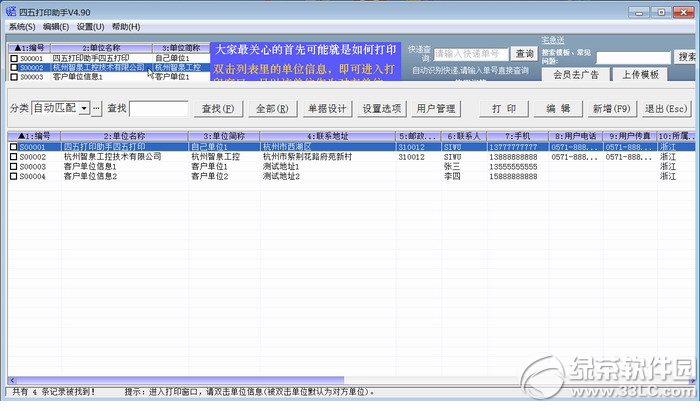Sort top list by 2:单位名称 header

[x=101, y=48]
